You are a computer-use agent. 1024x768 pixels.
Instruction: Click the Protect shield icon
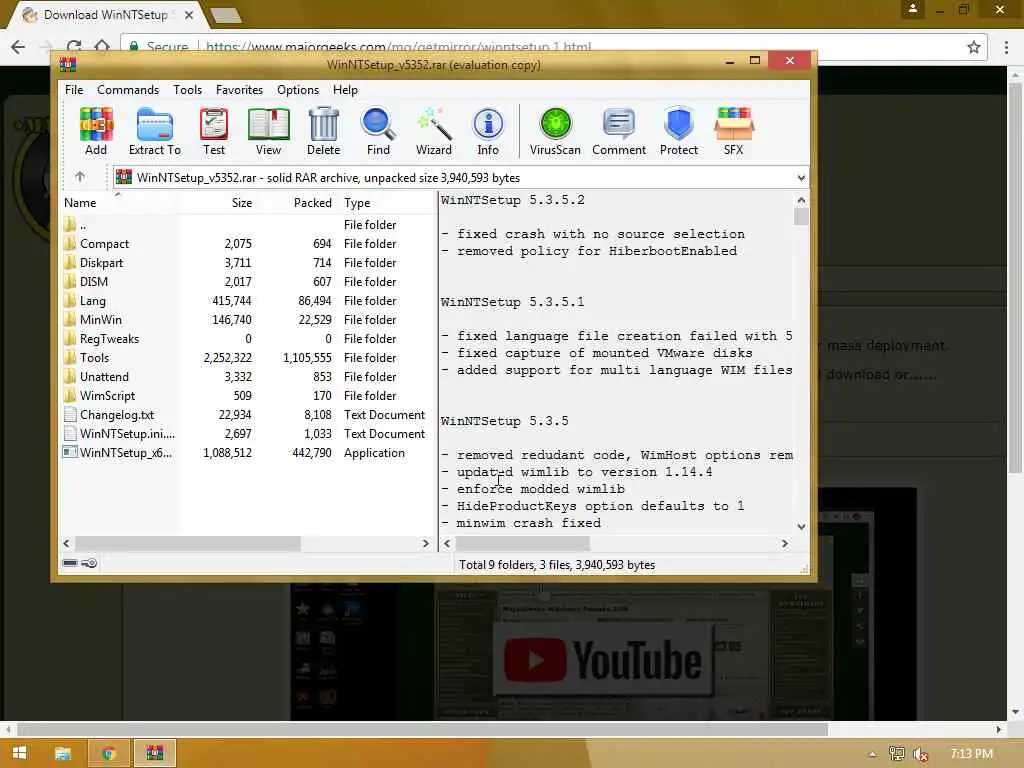(679, 131)
